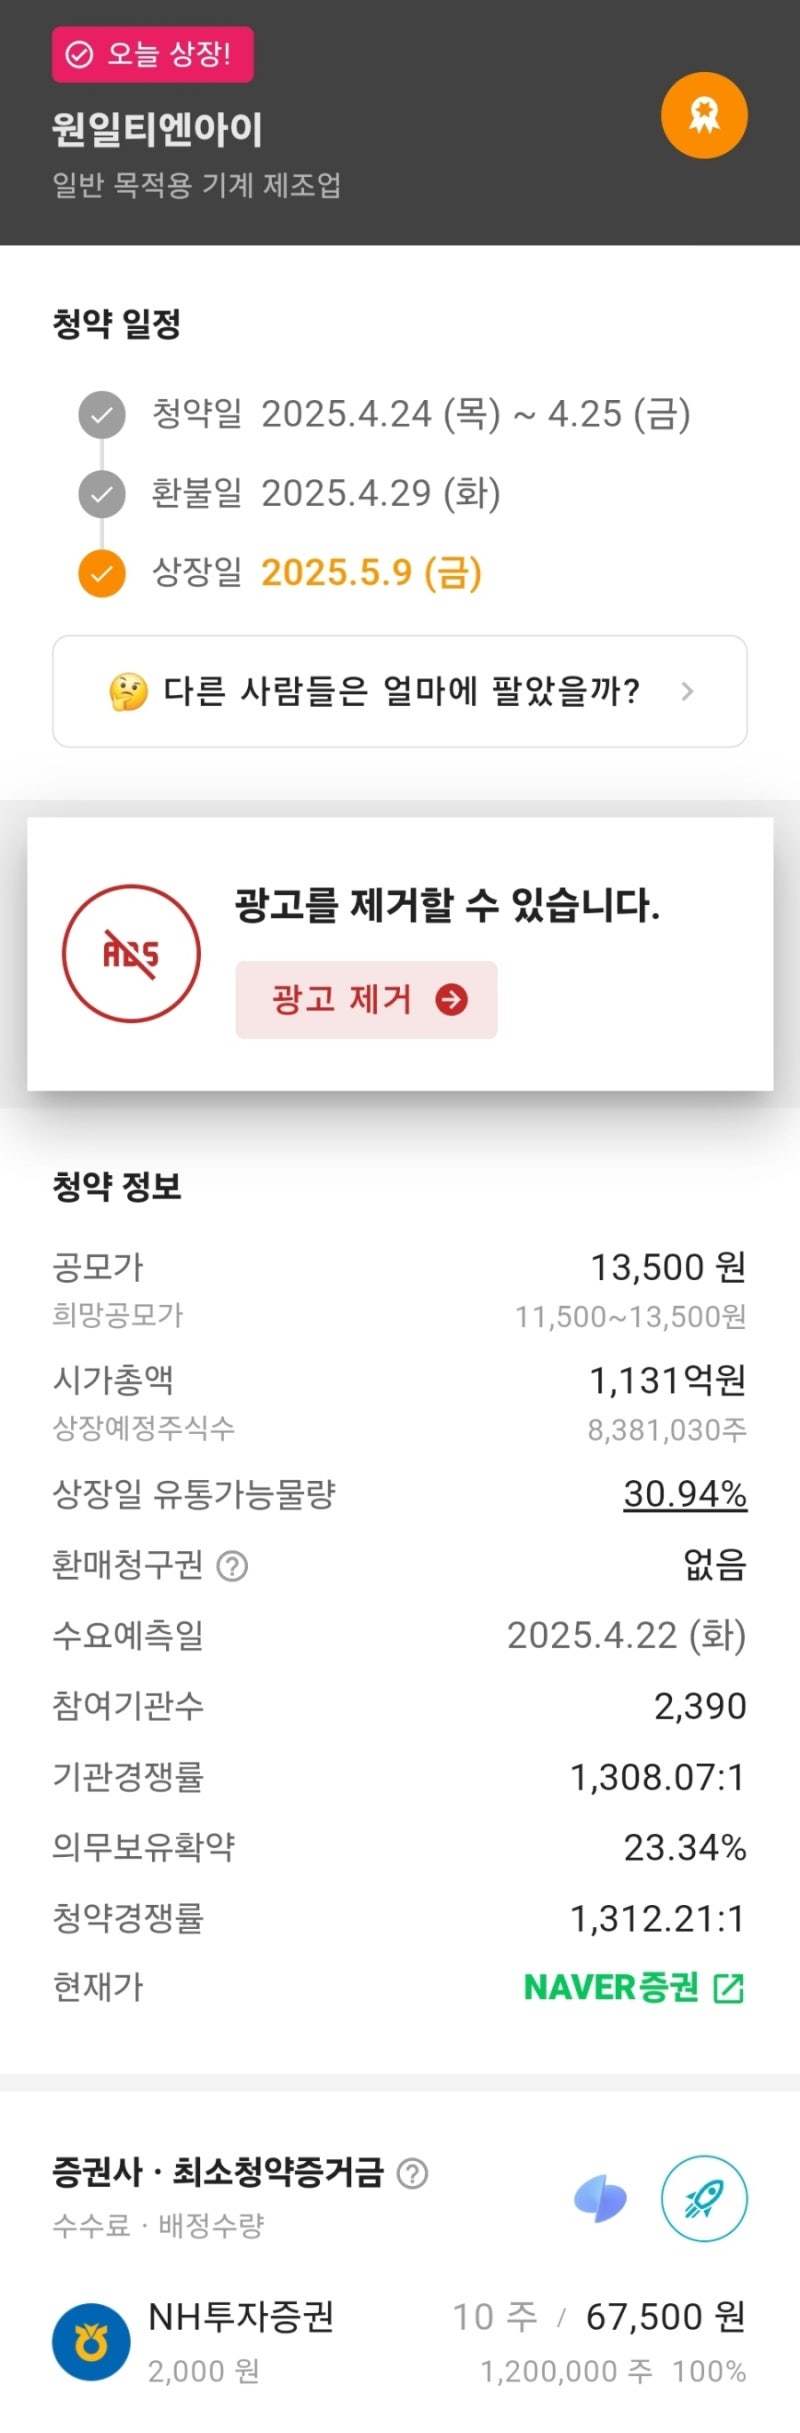800x2433 pixels.
Task: Select the NH투자증권 brokerage row
Action: [400, 2342]
